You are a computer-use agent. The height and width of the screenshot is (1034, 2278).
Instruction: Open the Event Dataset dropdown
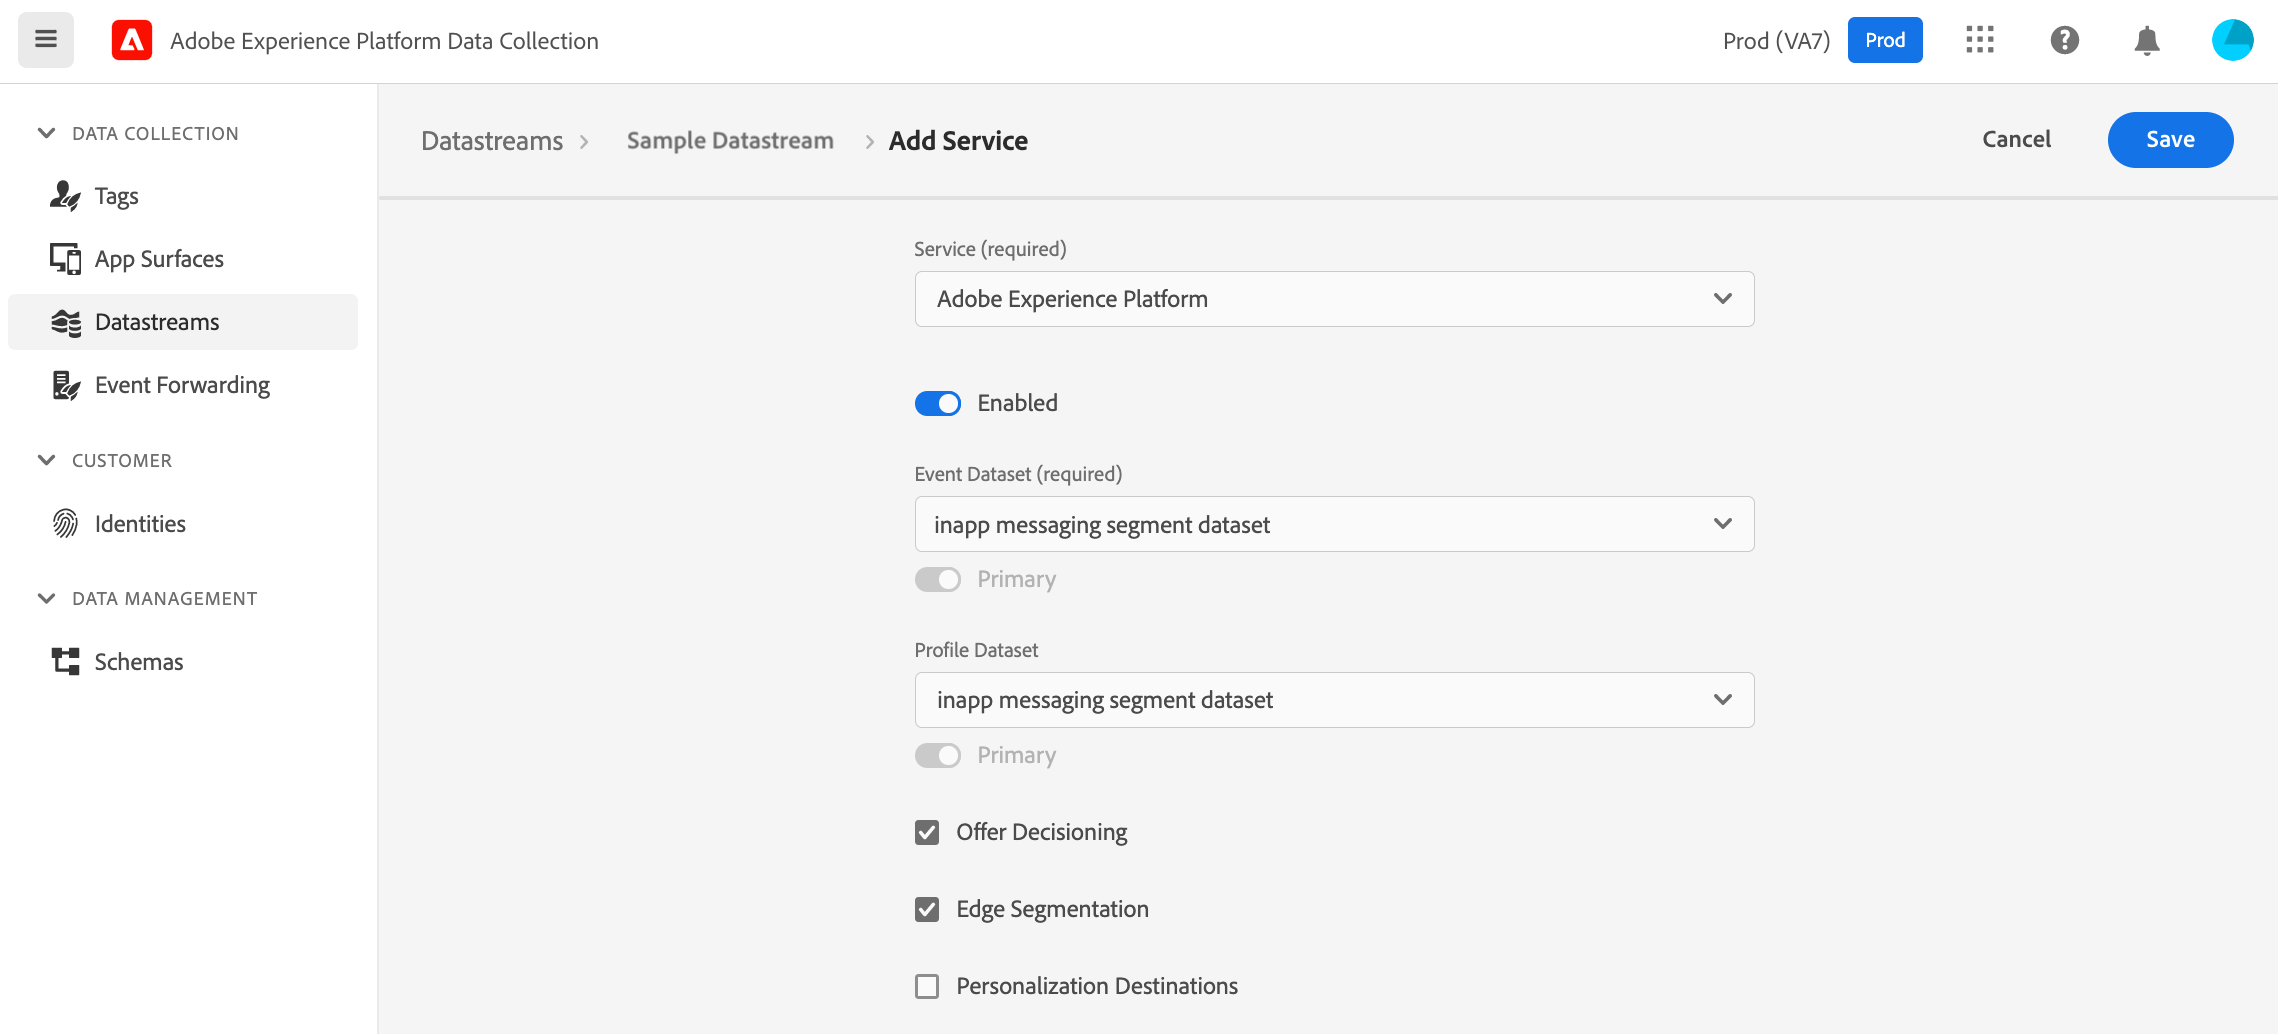tap(1334, 524)
